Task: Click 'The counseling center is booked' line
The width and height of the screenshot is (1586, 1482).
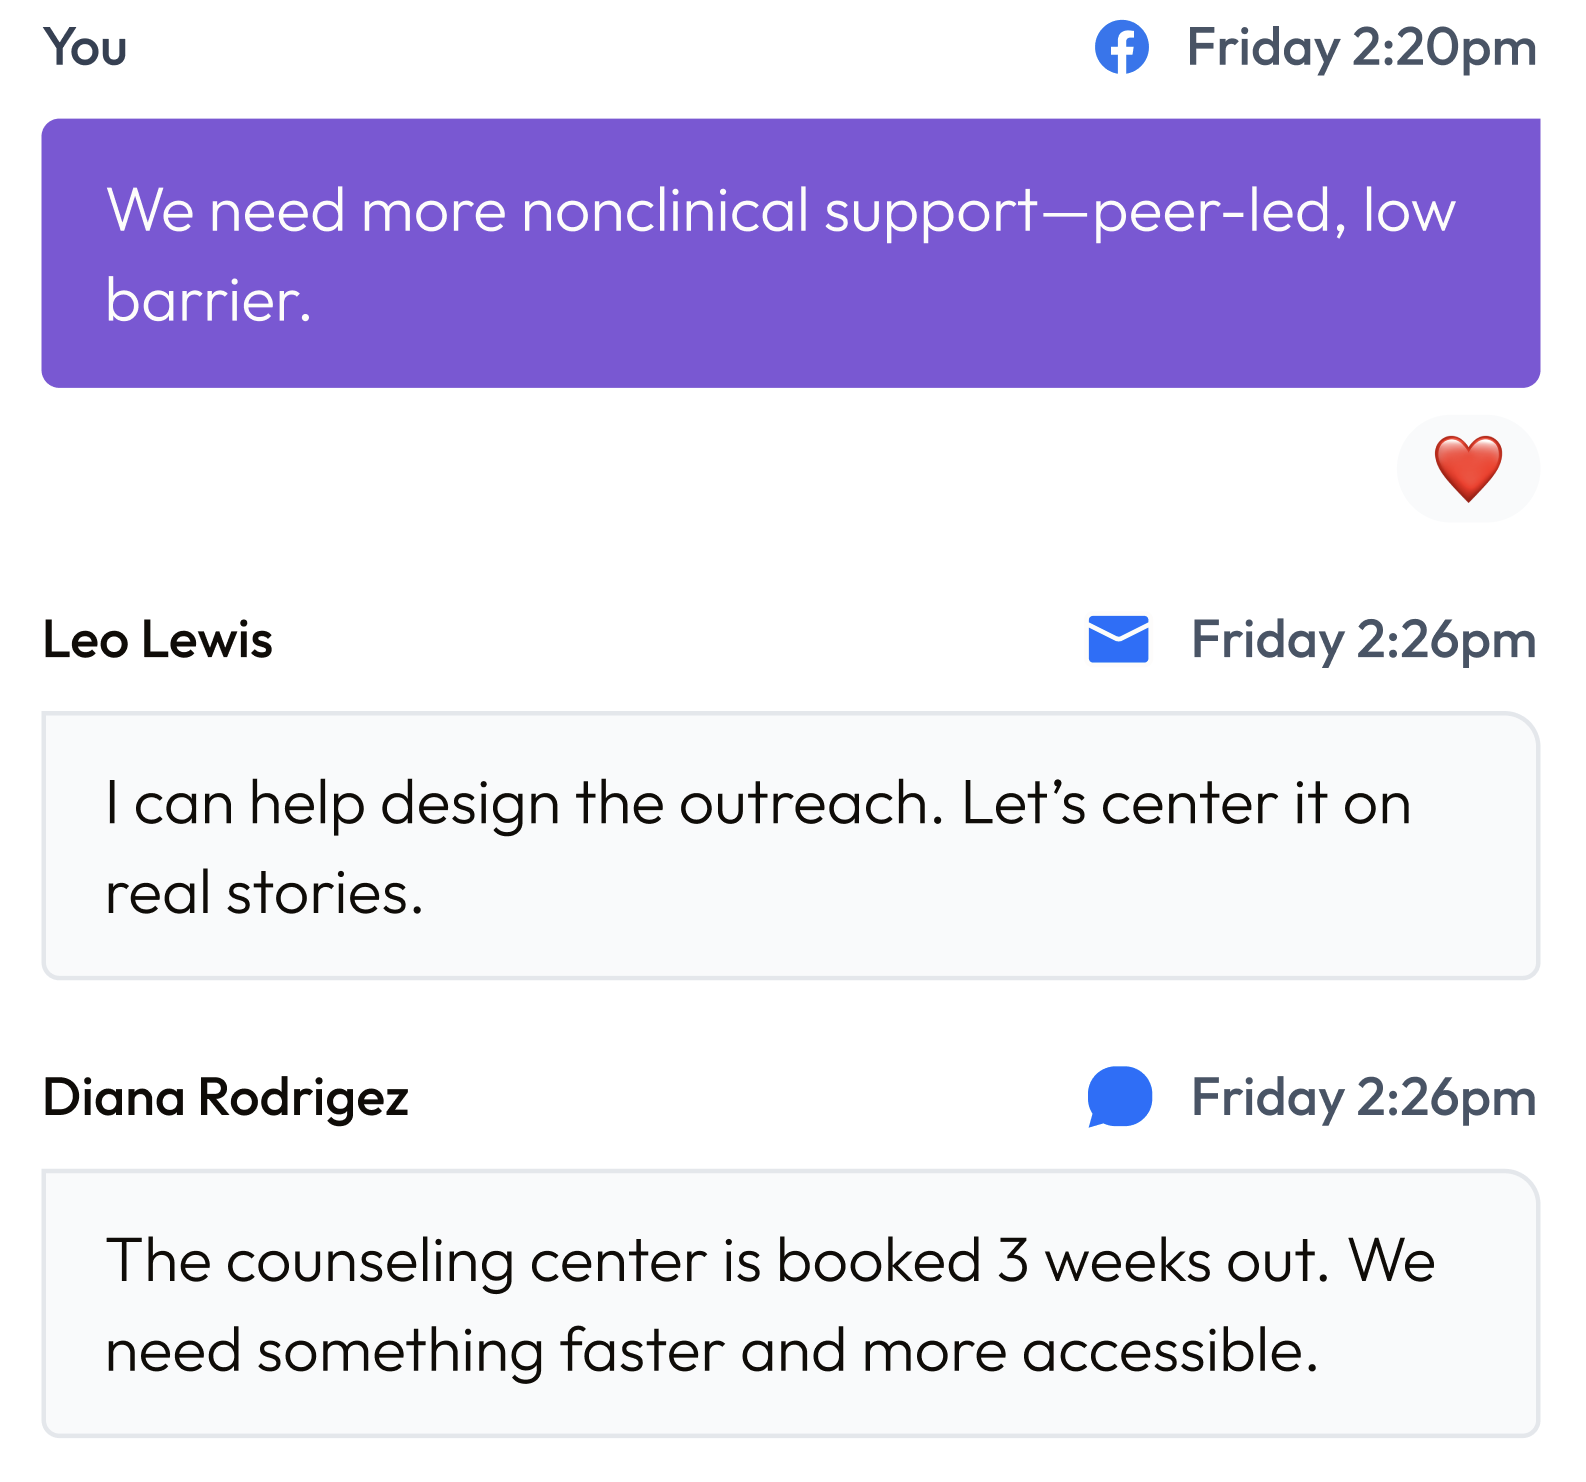Action: tap(770, 1260)
